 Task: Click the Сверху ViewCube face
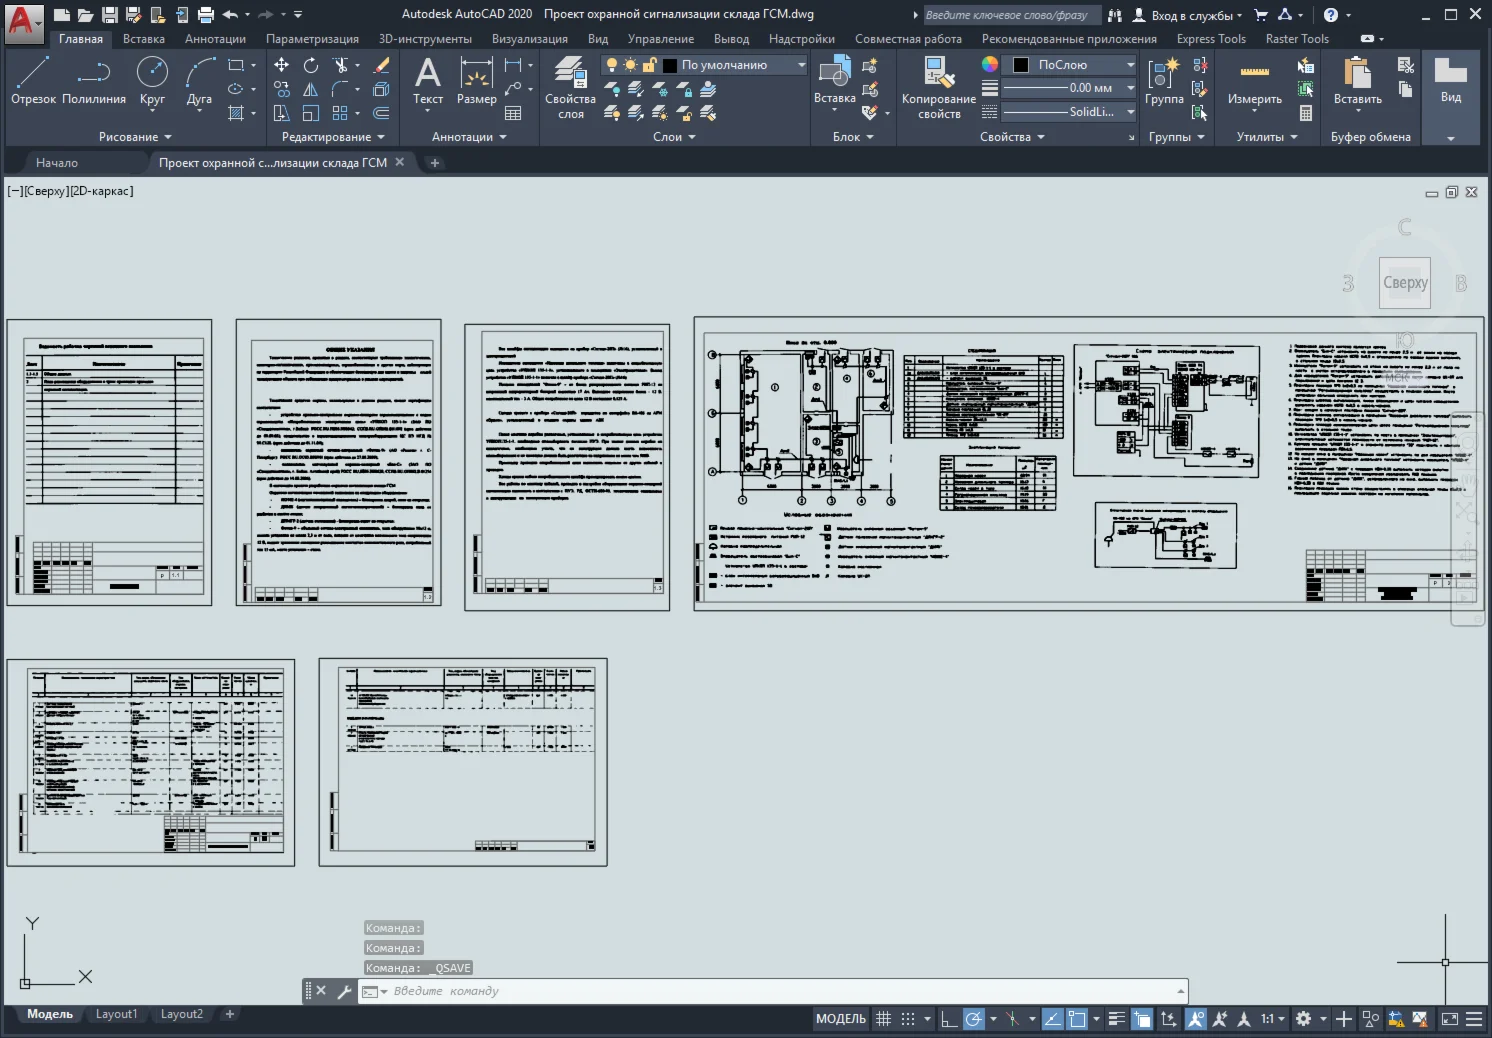(x=1405, y=283)
